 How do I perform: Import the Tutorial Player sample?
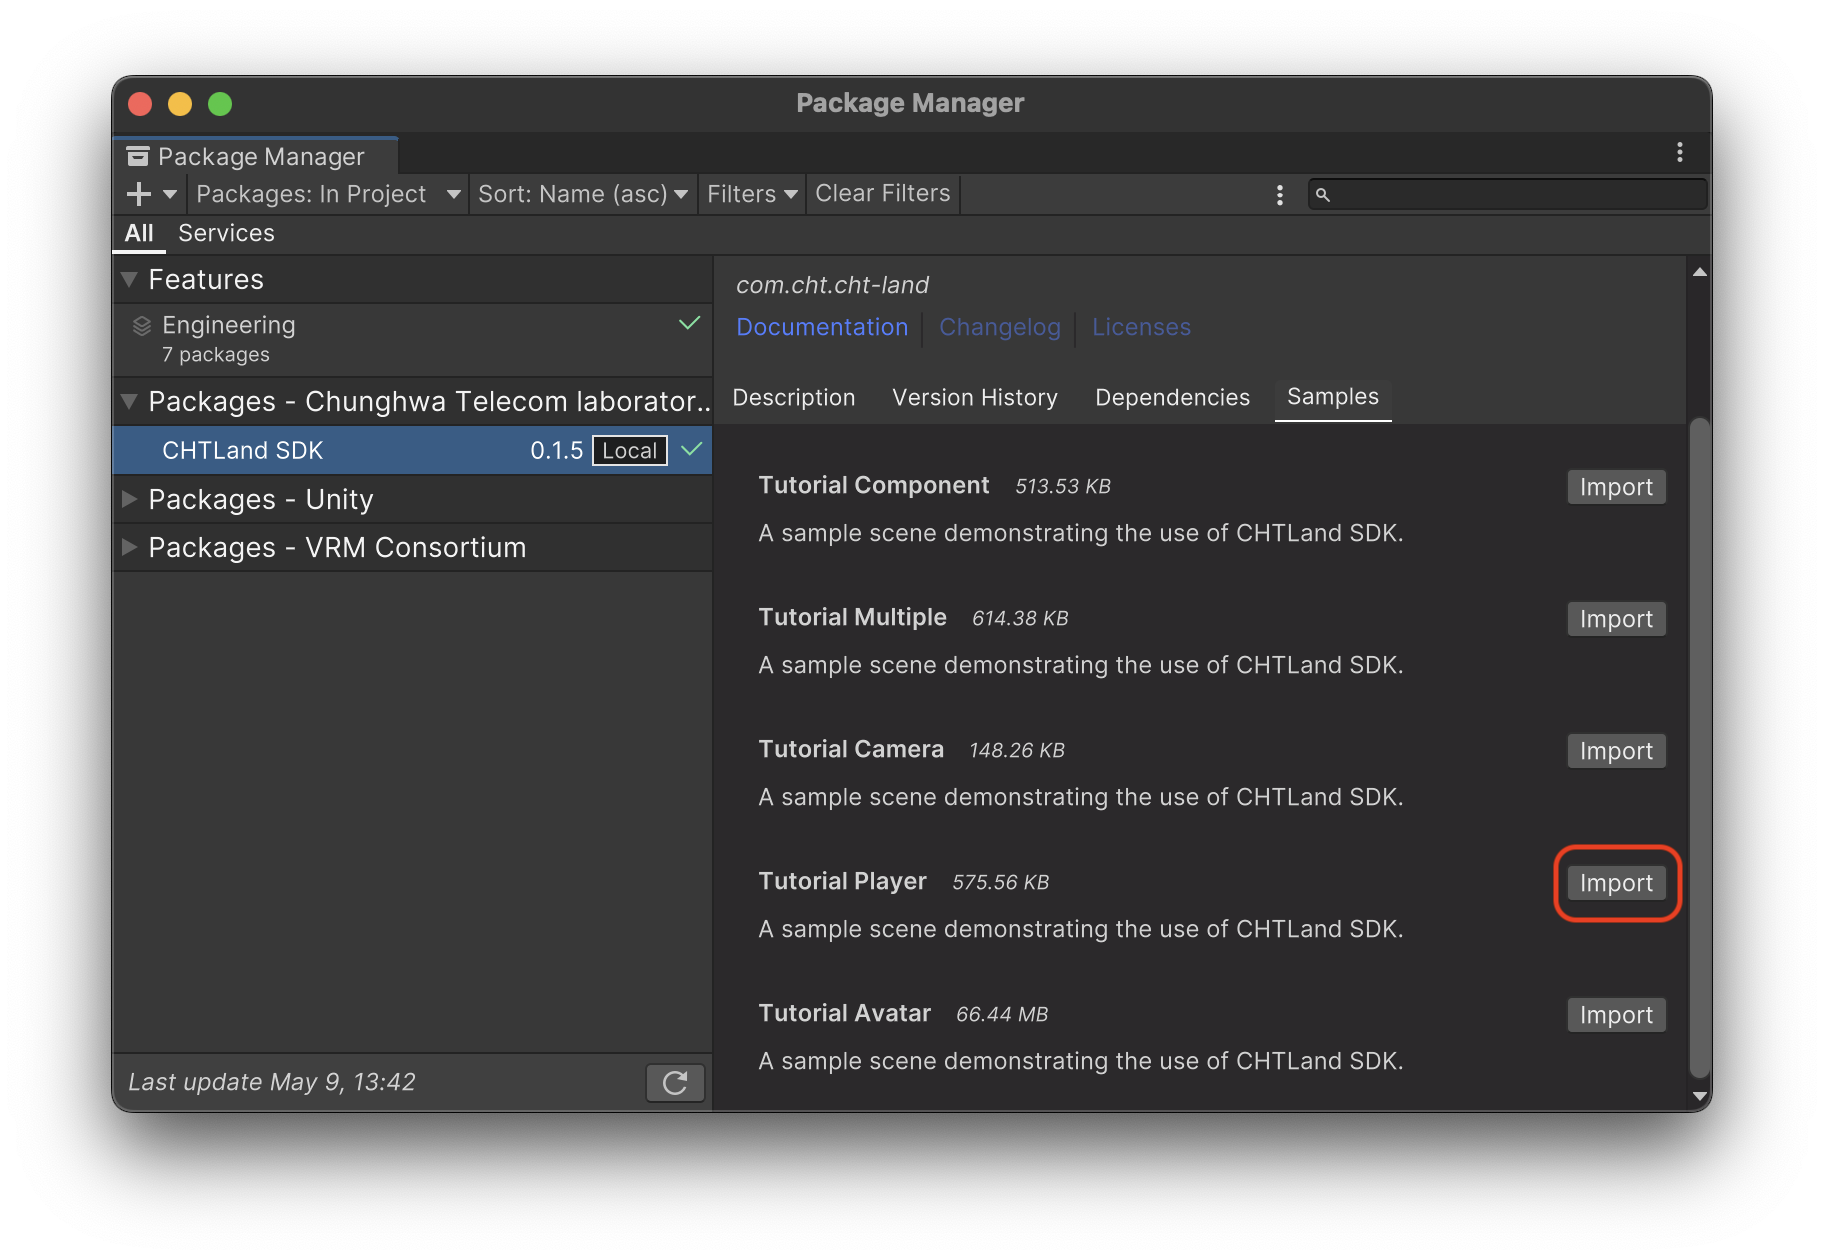[x=1616, y=883]
